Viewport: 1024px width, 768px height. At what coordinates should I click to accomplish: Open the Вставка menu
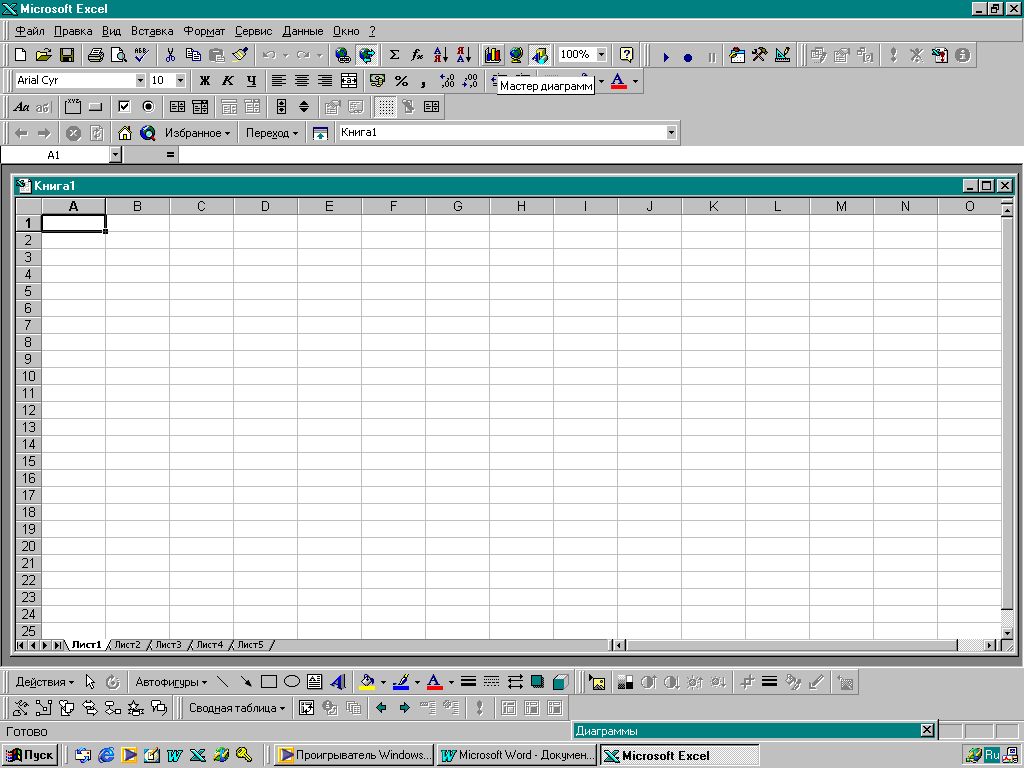[x=152, y=31]
